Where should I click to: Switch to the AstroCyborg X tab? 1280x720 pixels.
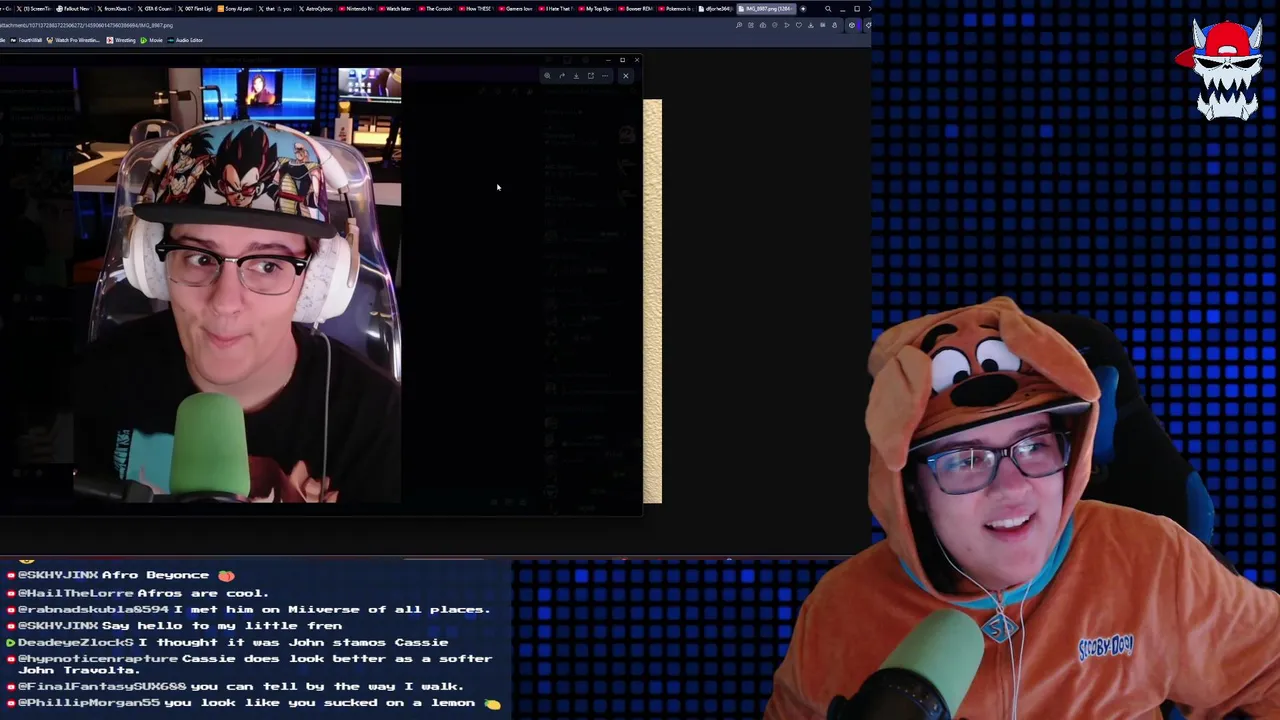coord(316,9)
